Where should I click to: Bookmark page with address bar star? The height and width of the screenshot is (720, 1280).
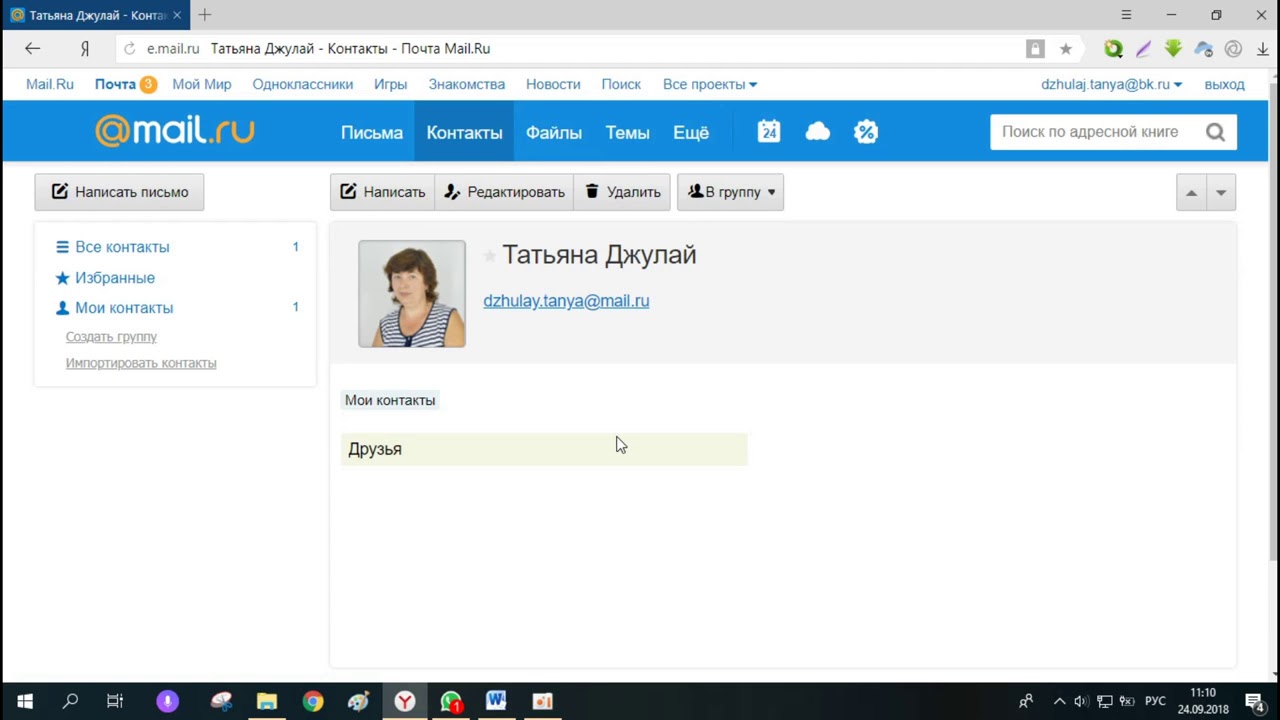tap(1066, 48)
